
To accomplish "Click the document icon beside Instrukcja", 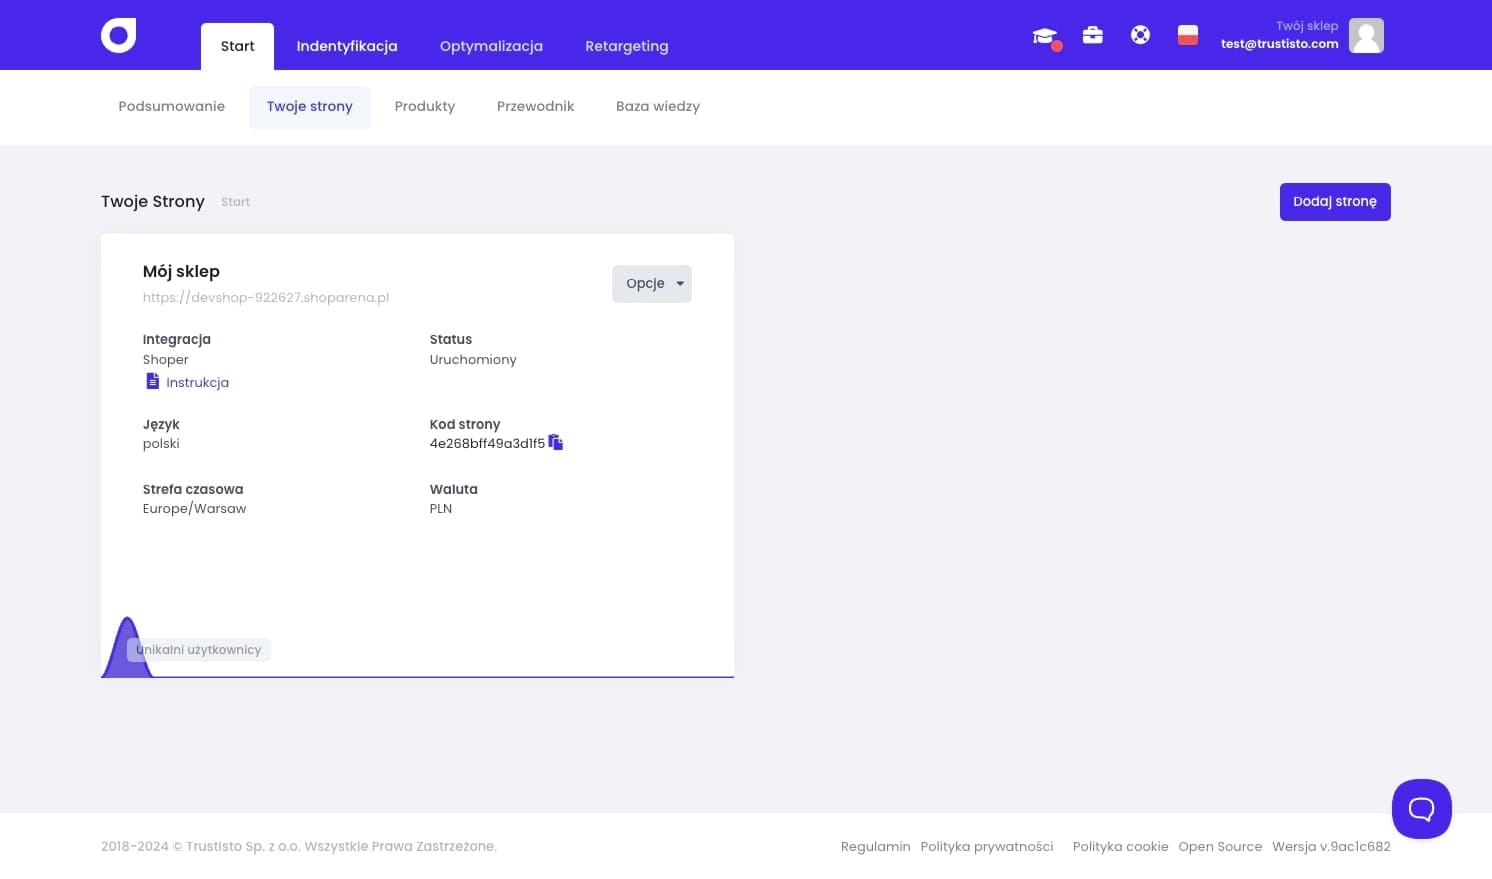I will 152,381.
